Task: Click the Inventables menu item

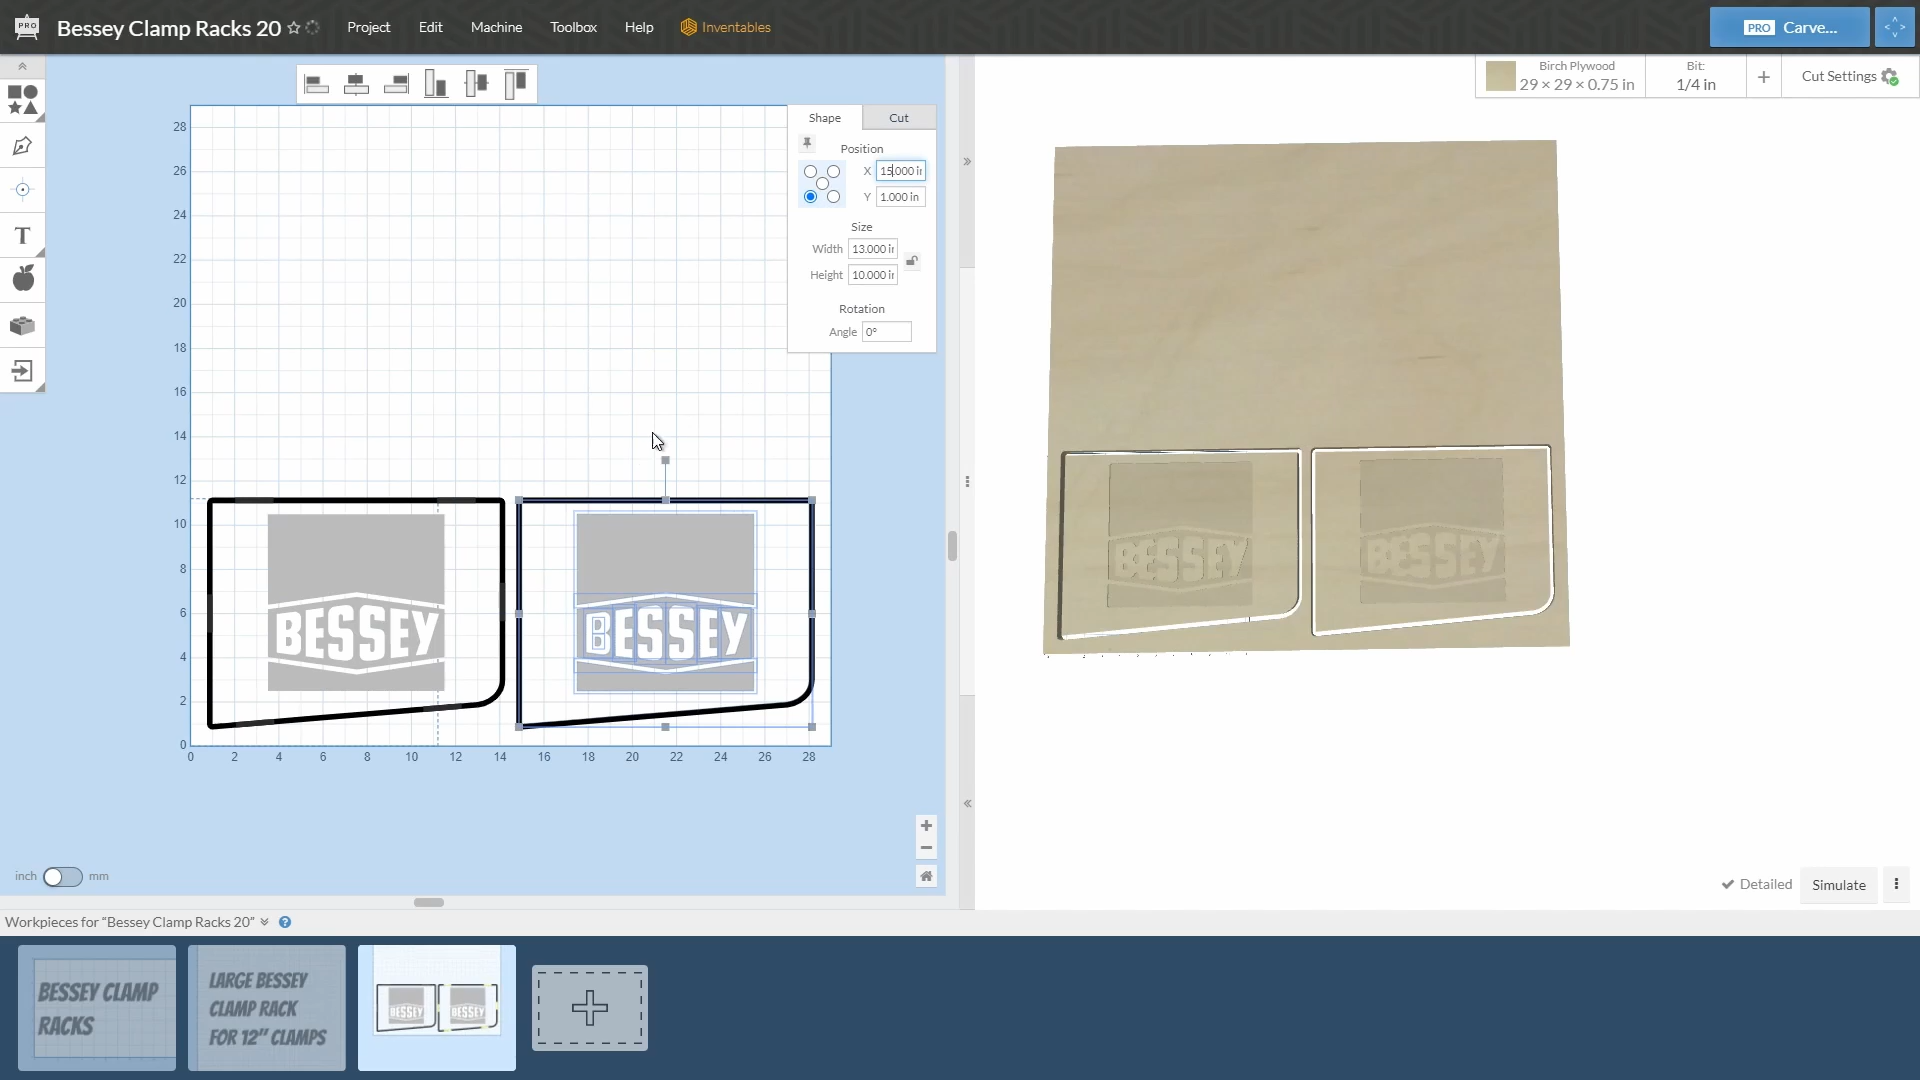Action: (725, 26)
